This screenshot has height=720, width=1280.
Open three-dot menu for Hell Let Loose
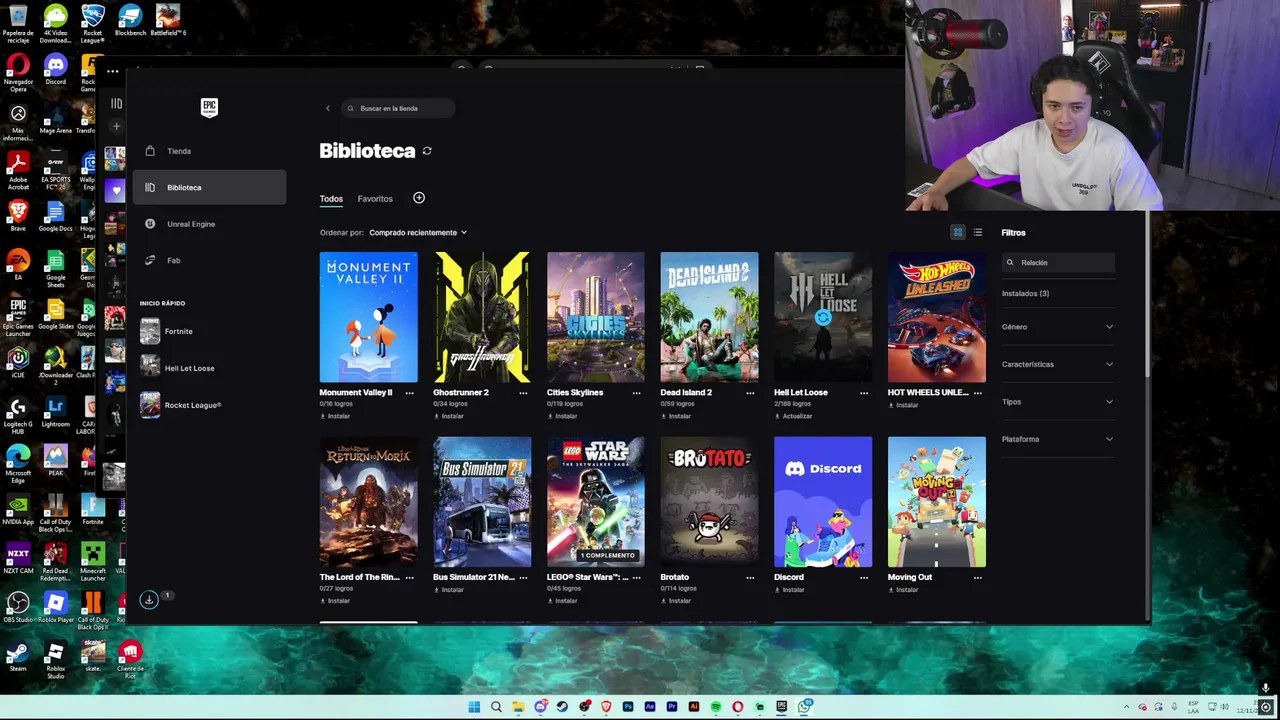coord(864,393)
